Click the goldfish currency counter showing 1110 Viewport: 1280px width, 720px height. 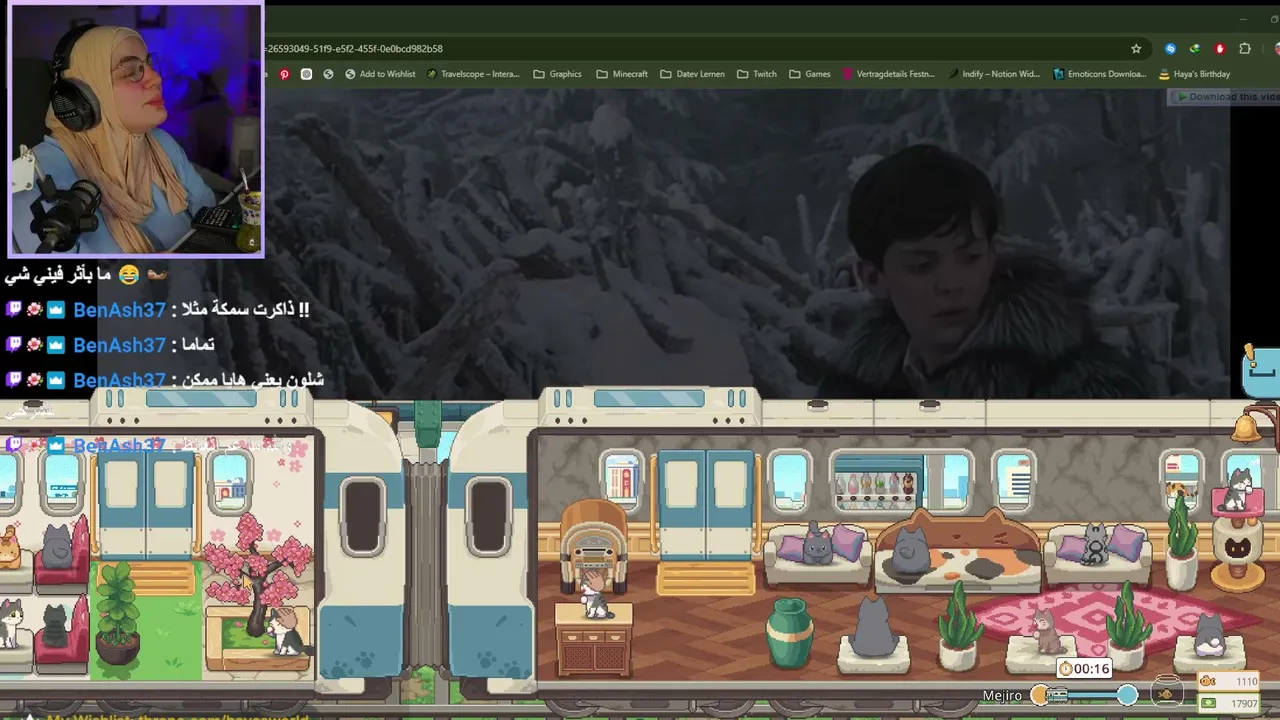coord(1230,682)
